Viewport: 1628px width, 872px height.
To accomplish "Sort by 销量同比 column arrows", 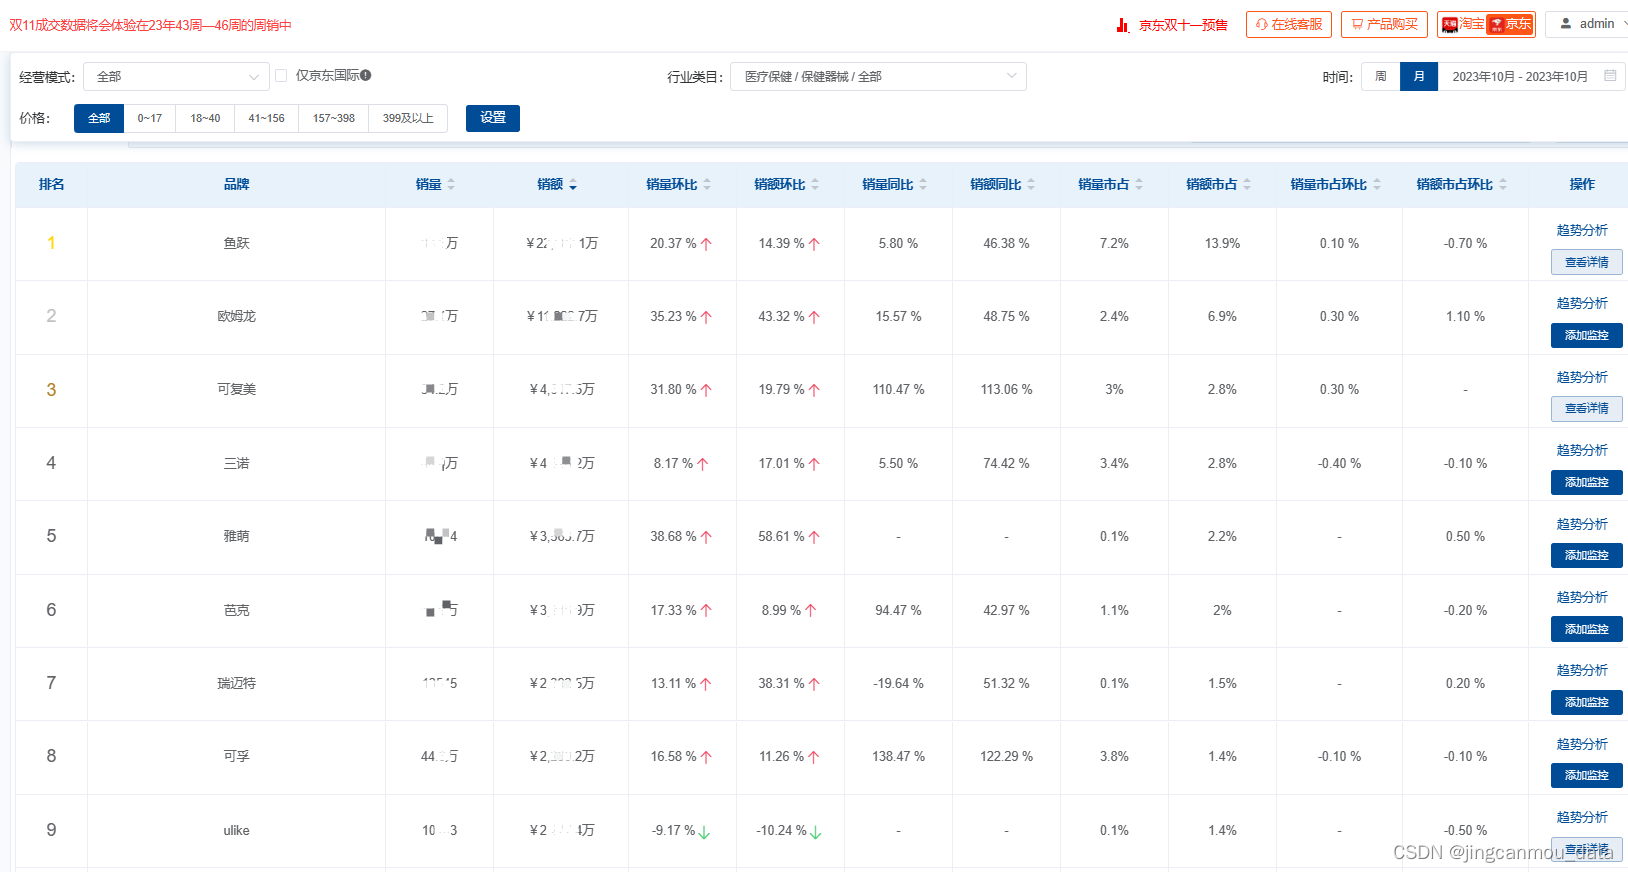I will [x=923, y=184].
